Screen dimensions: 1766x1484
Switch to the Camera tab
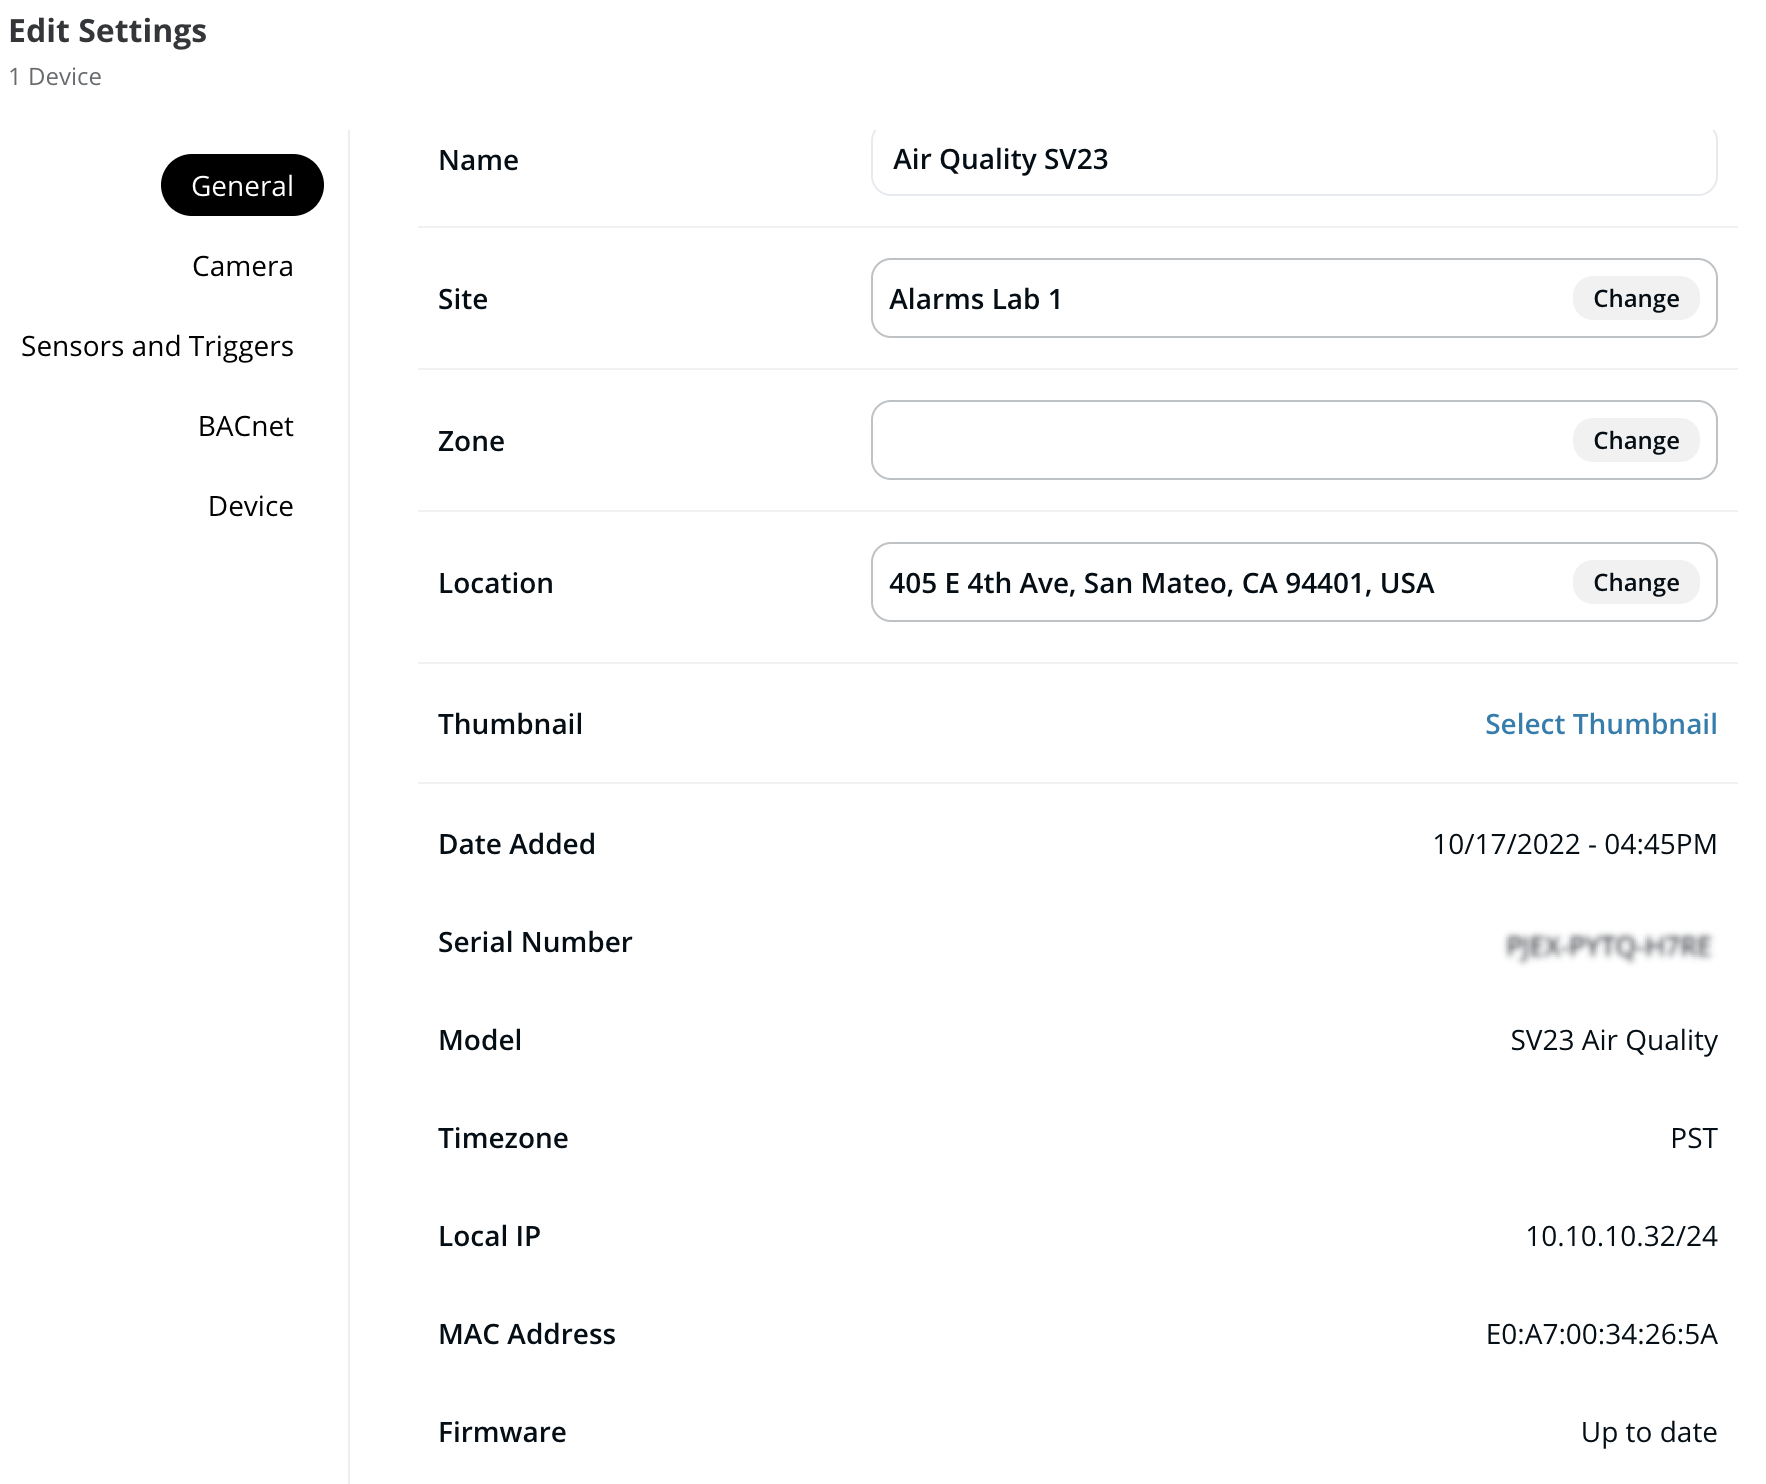pos(242,266)
